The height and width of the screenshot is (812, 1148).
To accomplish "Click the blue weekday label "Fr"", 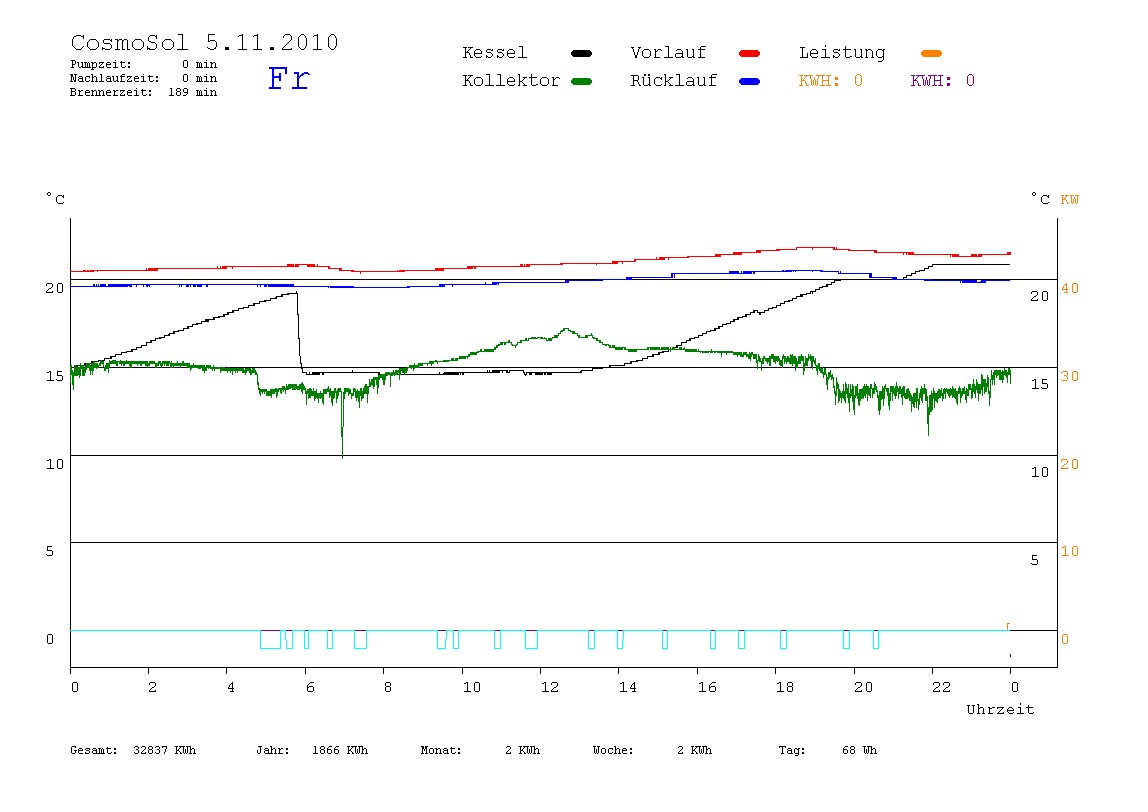I will tap(289, 78).
